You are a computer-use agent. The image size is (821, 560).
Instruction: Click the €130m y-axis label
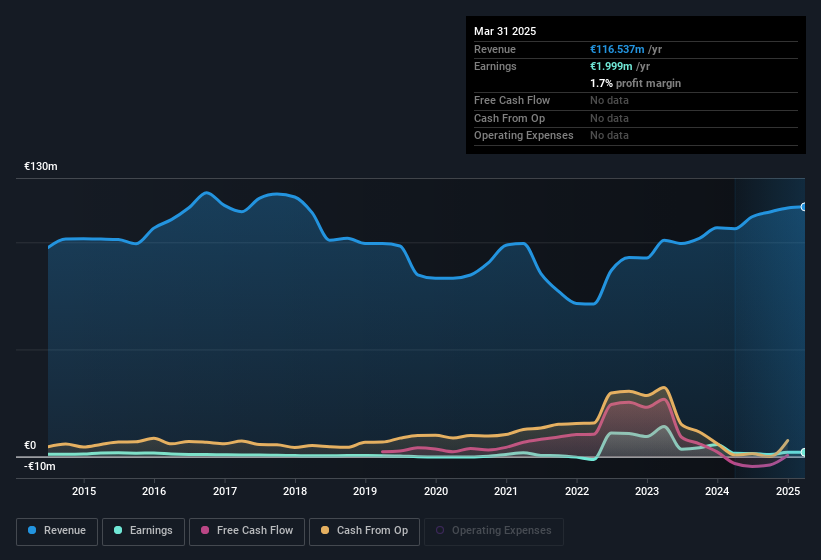(41, 166)
